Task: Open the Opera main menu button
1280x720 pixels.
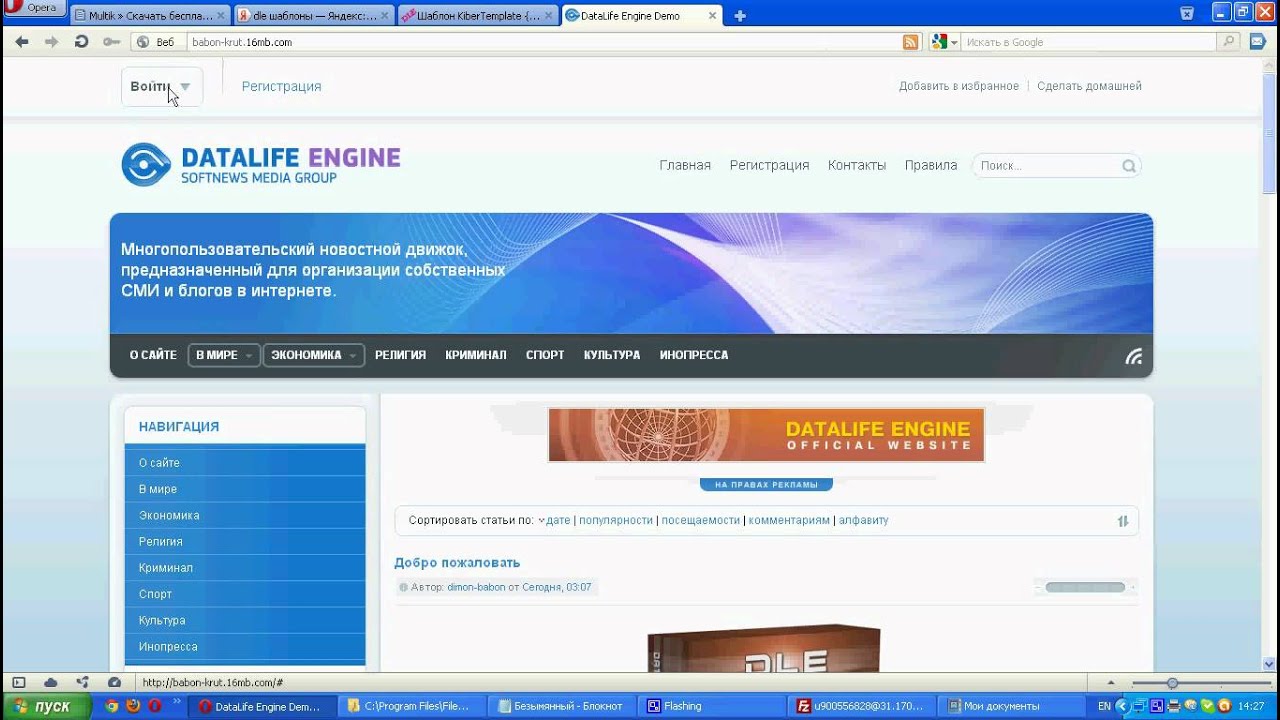Action: pyautogui.click(x=34, y=8)
